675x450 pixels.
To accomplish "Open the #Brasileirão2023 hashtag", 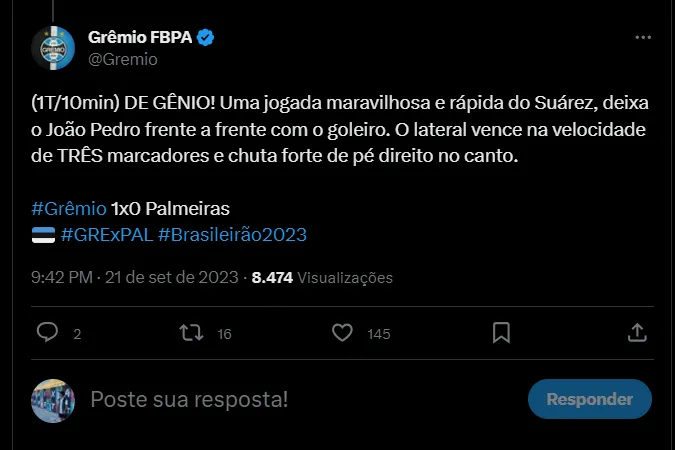I will point(232,234).
